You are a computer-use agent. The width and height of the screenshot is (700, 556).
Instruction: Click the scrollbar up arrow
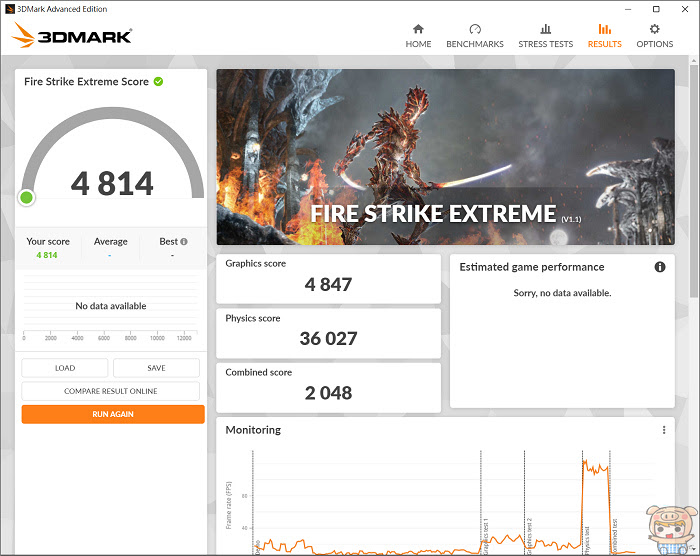click(x=693, y=60)
